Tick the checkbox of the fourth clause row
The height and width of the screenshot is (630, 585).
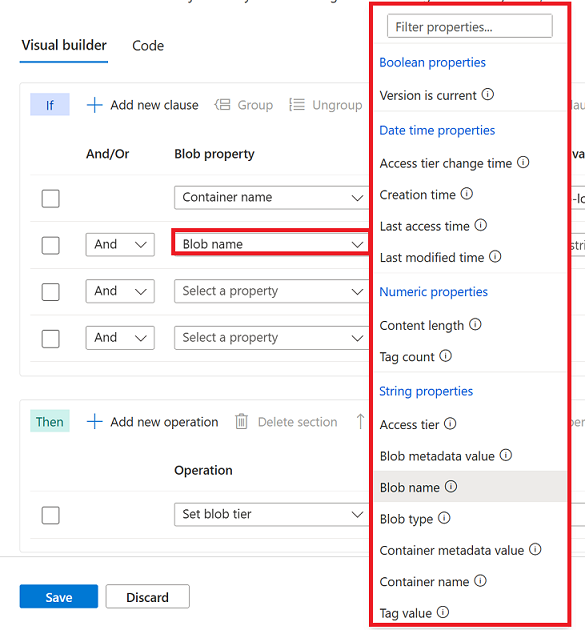pyautogui.click(x=51, y=339)
